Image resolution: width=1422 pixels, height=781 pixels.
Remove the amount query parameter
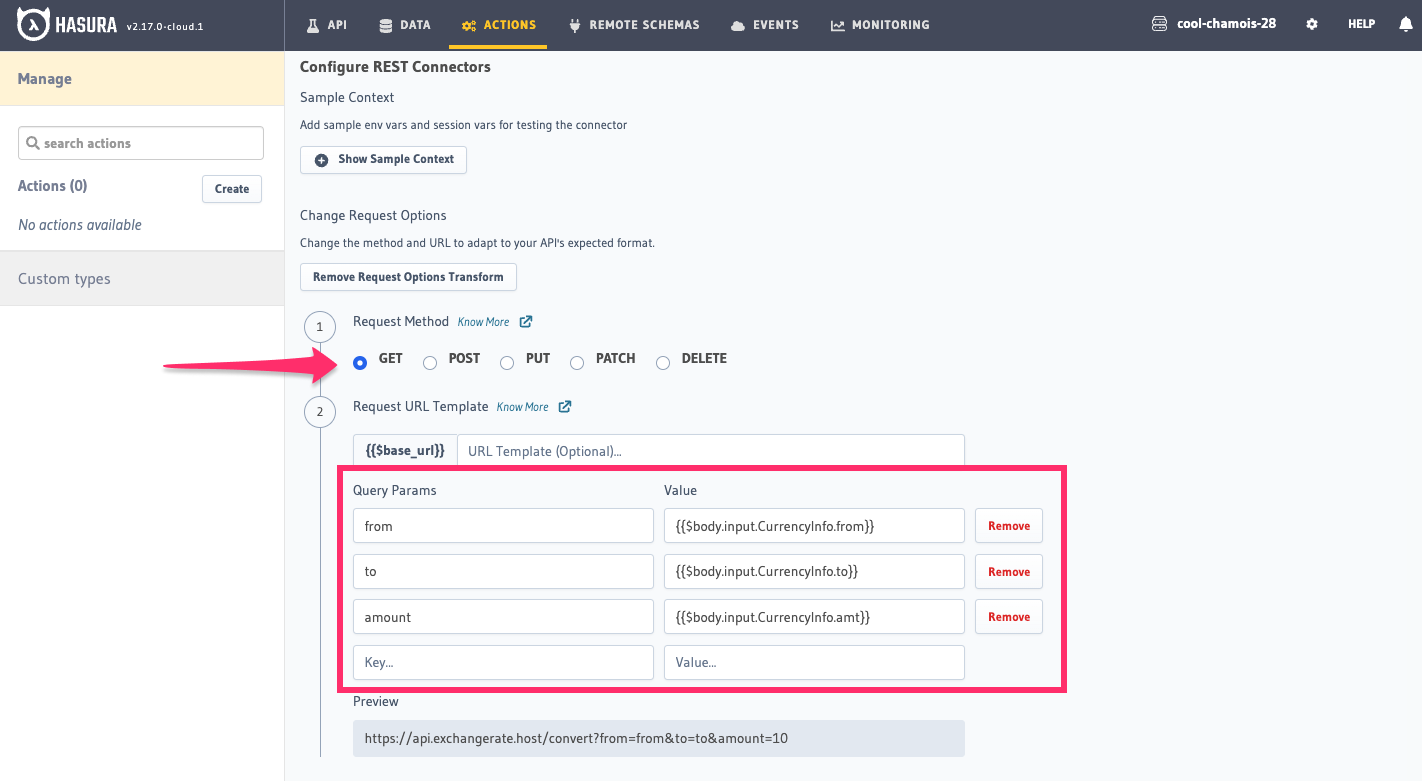tap(1008, 616)
